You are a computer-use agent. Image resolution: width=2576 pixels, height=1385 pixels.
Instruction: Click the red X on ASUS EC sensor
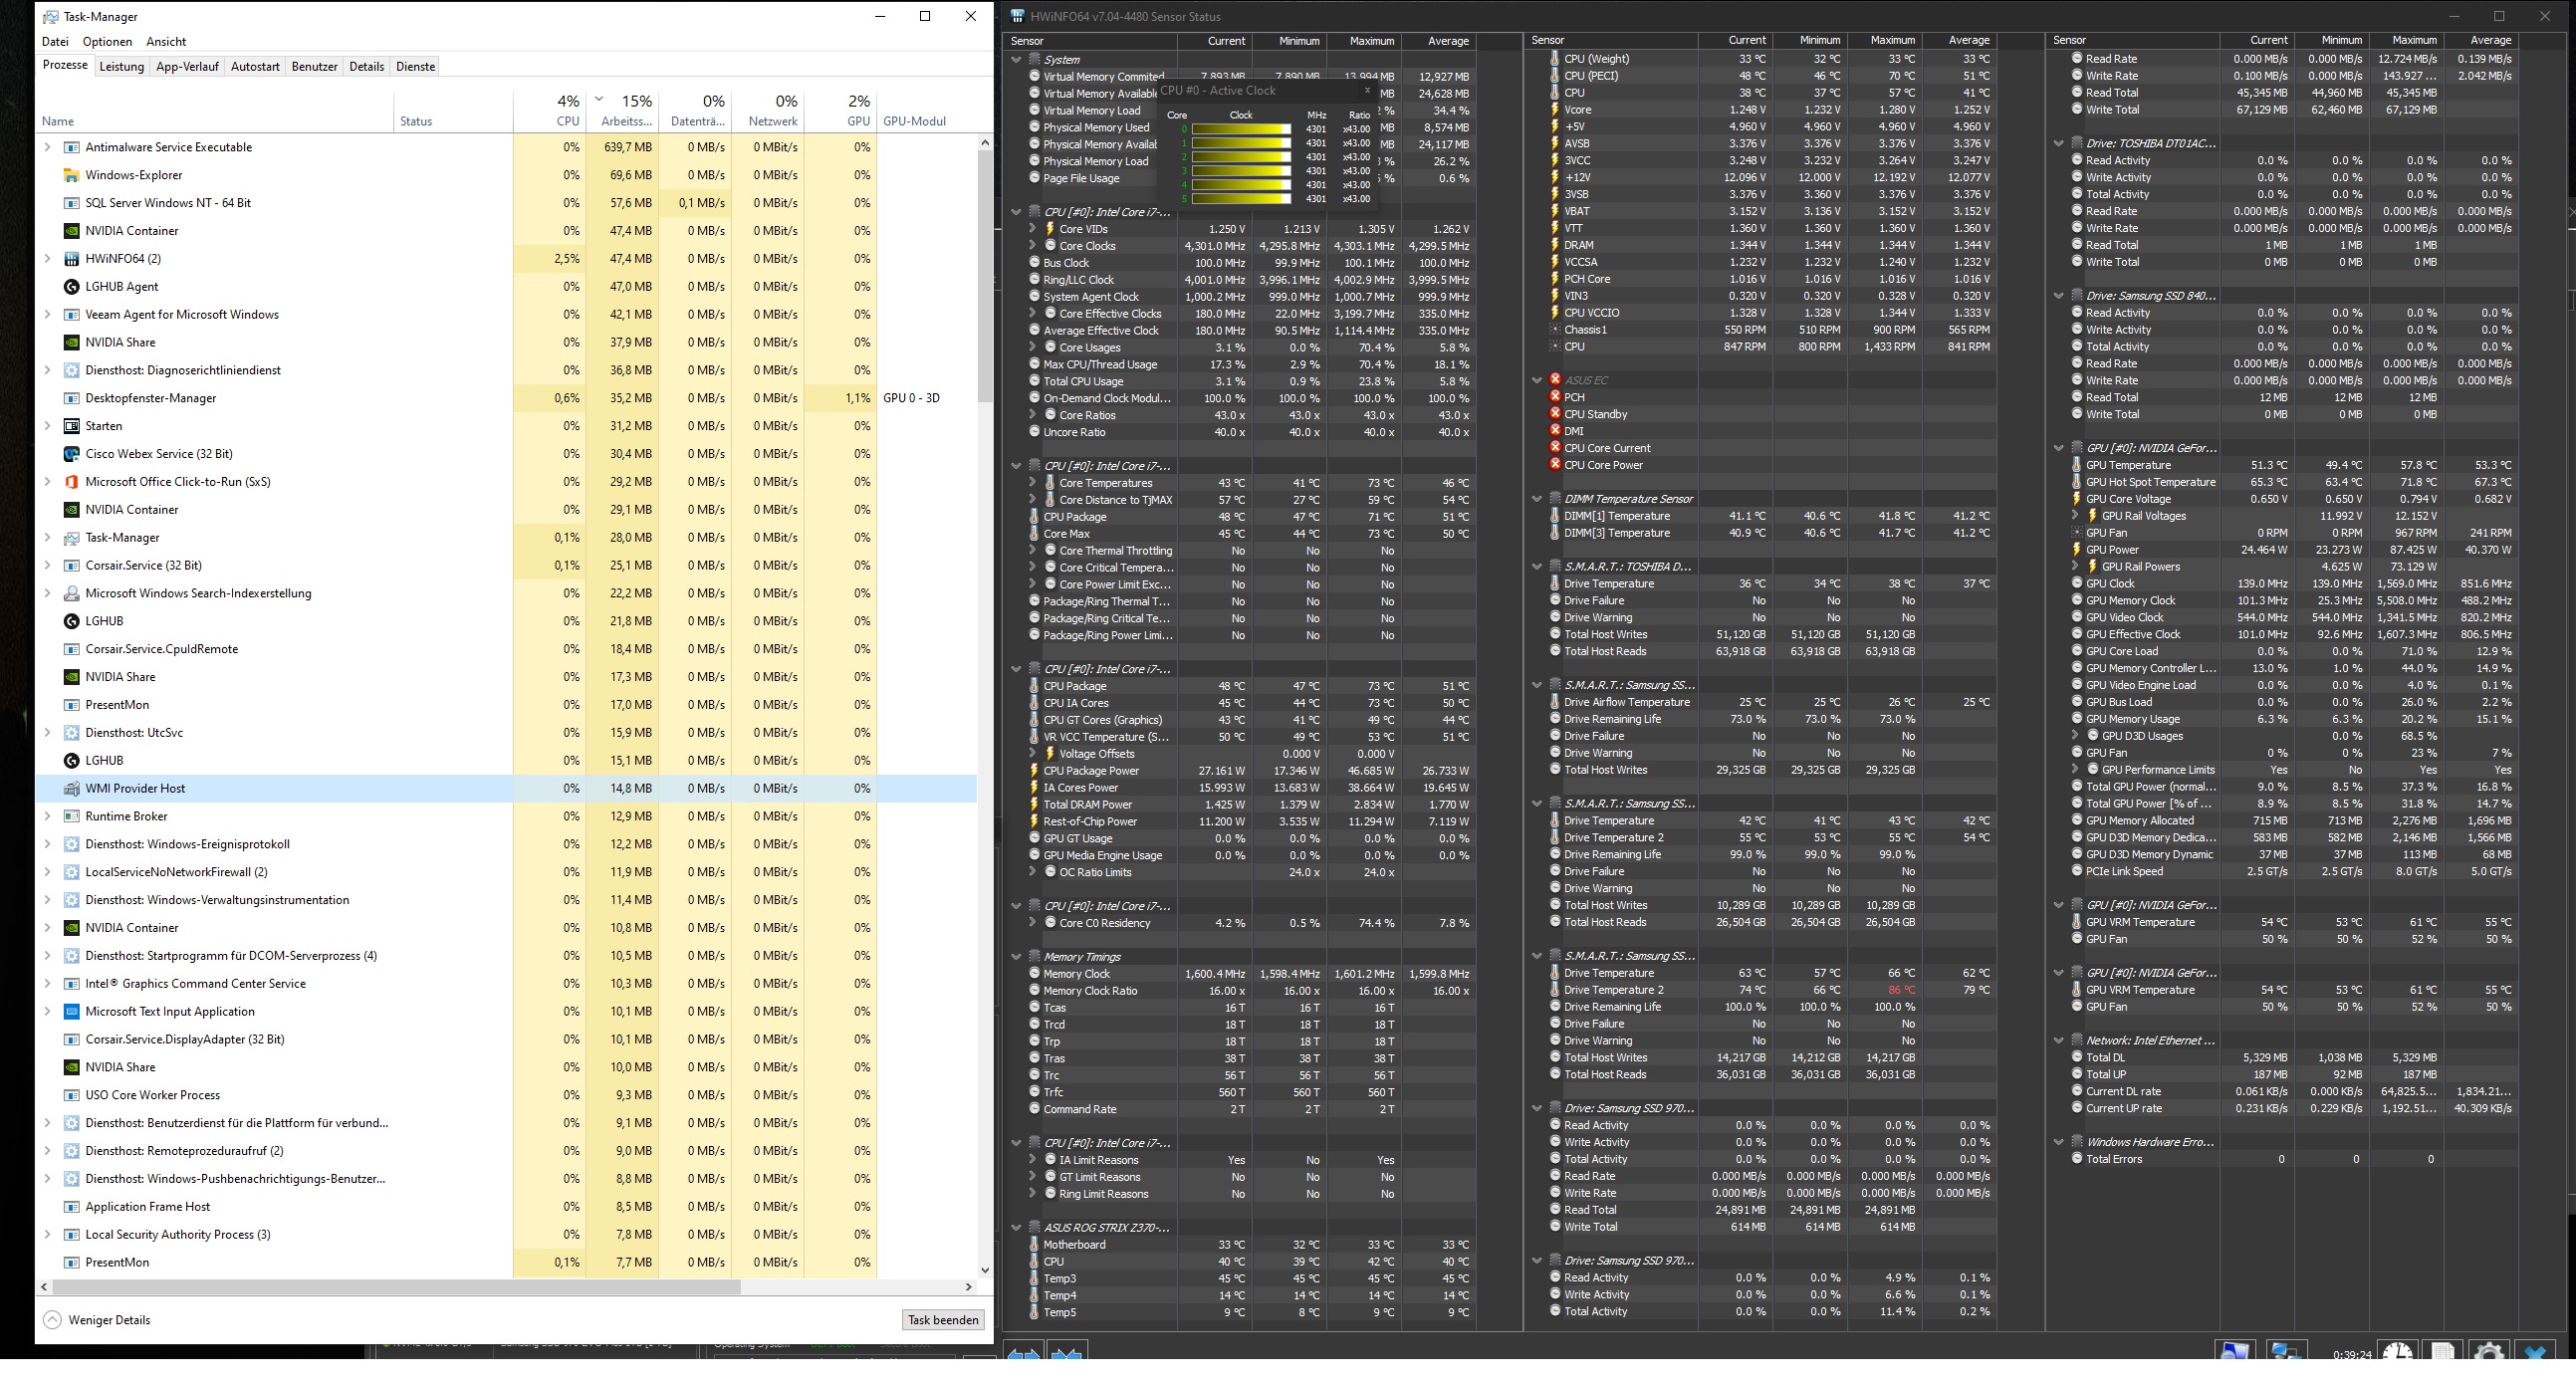pyautogui.click(x=1555, y=380)
